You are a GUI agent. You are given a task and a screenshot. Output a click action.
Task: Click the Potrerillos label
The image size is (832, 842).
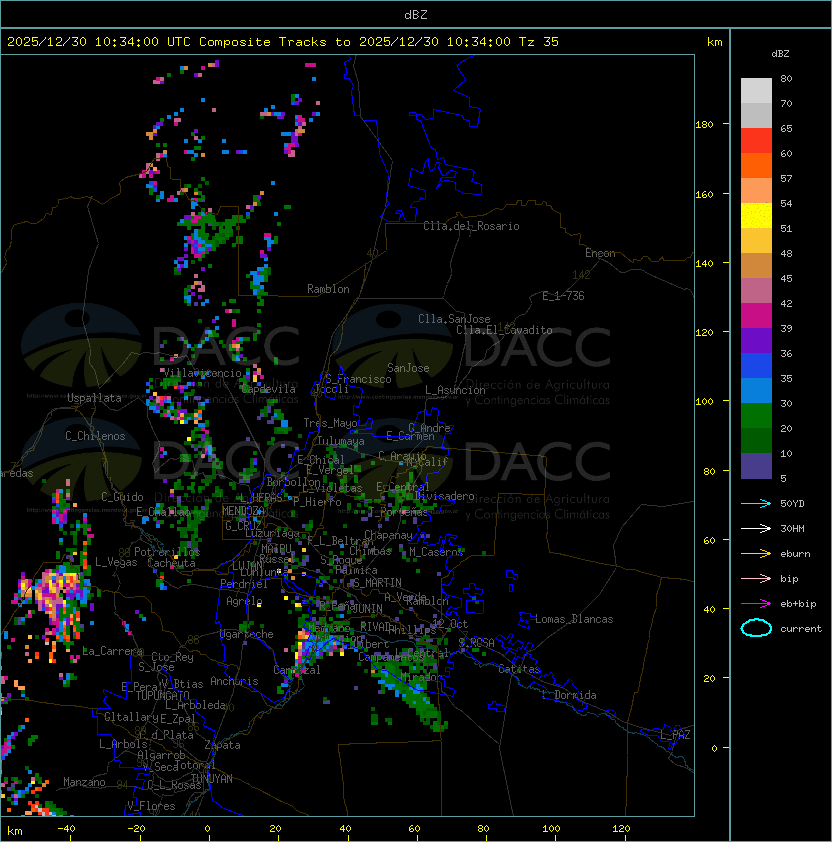[167, 552]
